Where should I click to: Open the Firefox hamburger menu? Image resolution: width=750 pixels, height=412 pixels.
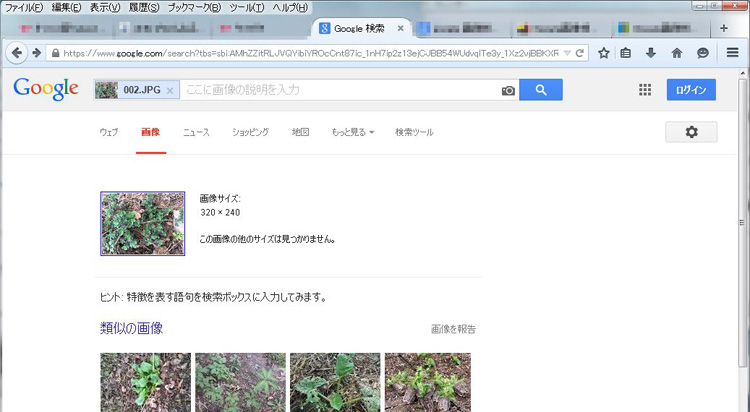tap(732, 53)
